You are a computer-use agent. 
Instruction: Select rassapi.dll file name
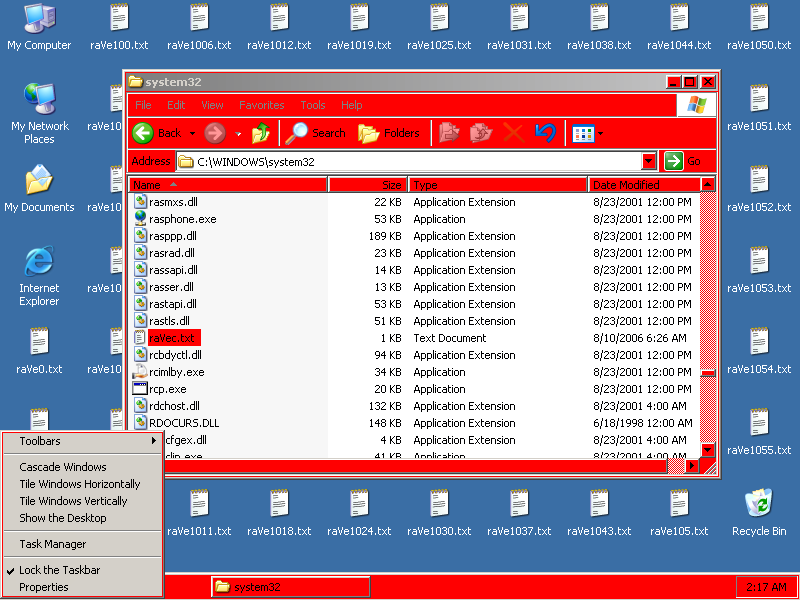pos(173,270)
